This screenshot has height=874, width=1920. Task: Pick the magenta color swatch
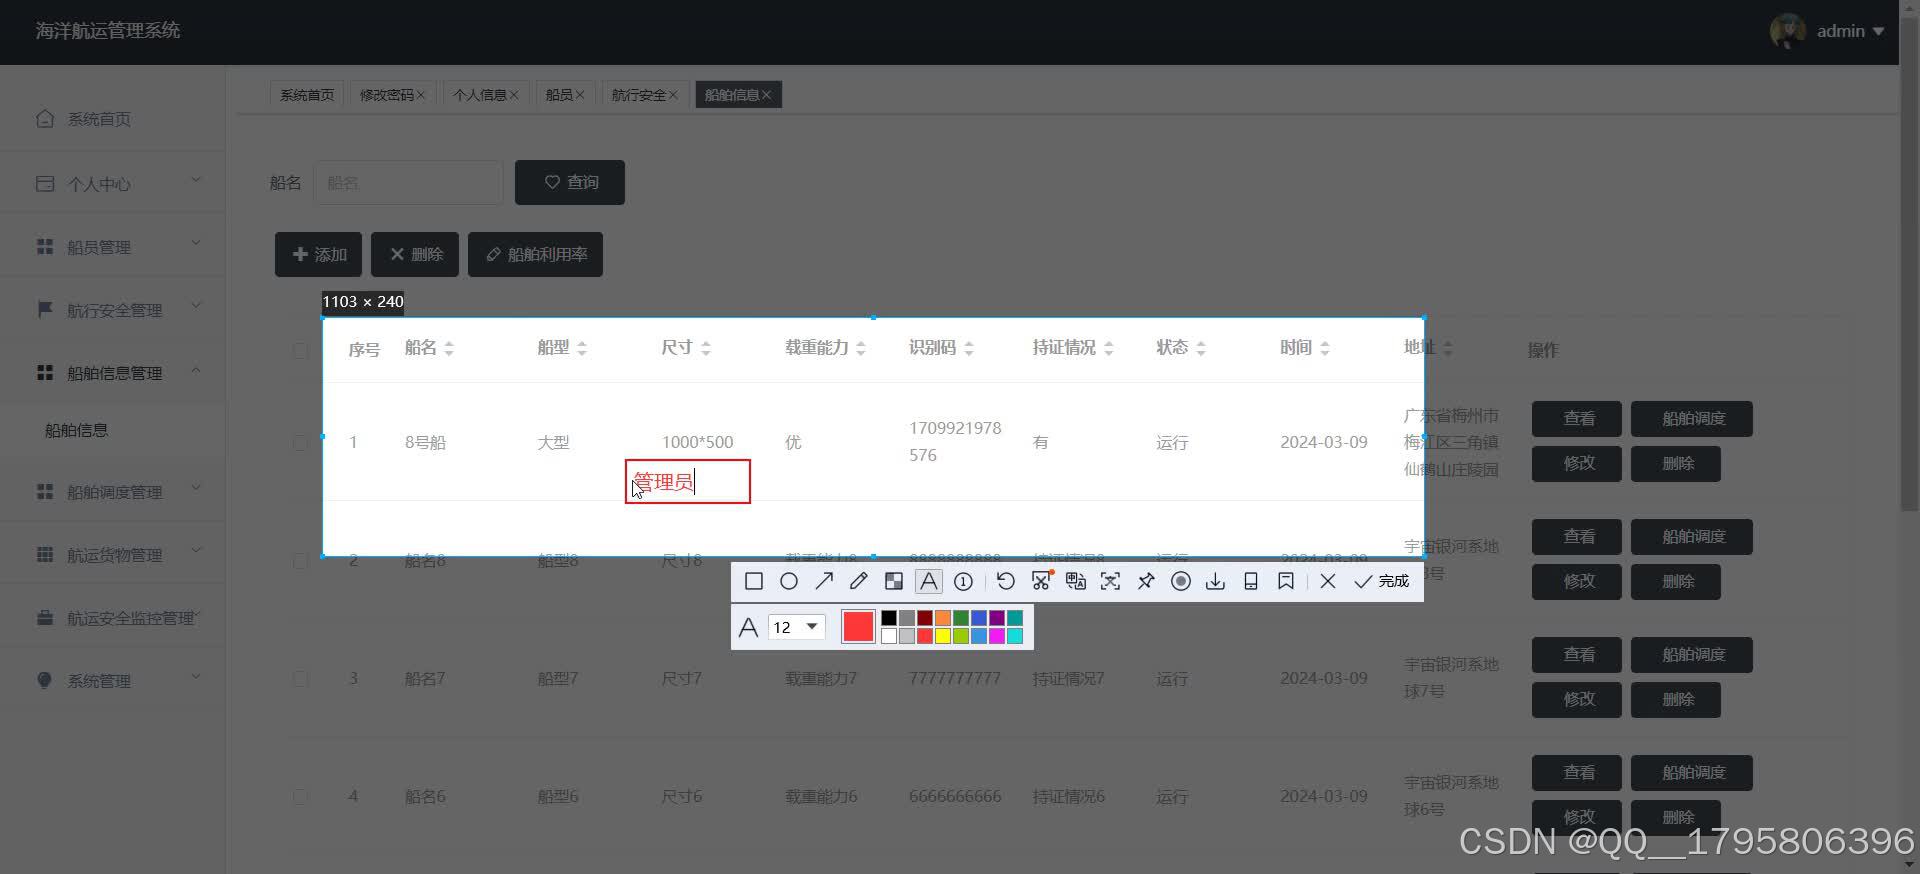click(997, 636)
